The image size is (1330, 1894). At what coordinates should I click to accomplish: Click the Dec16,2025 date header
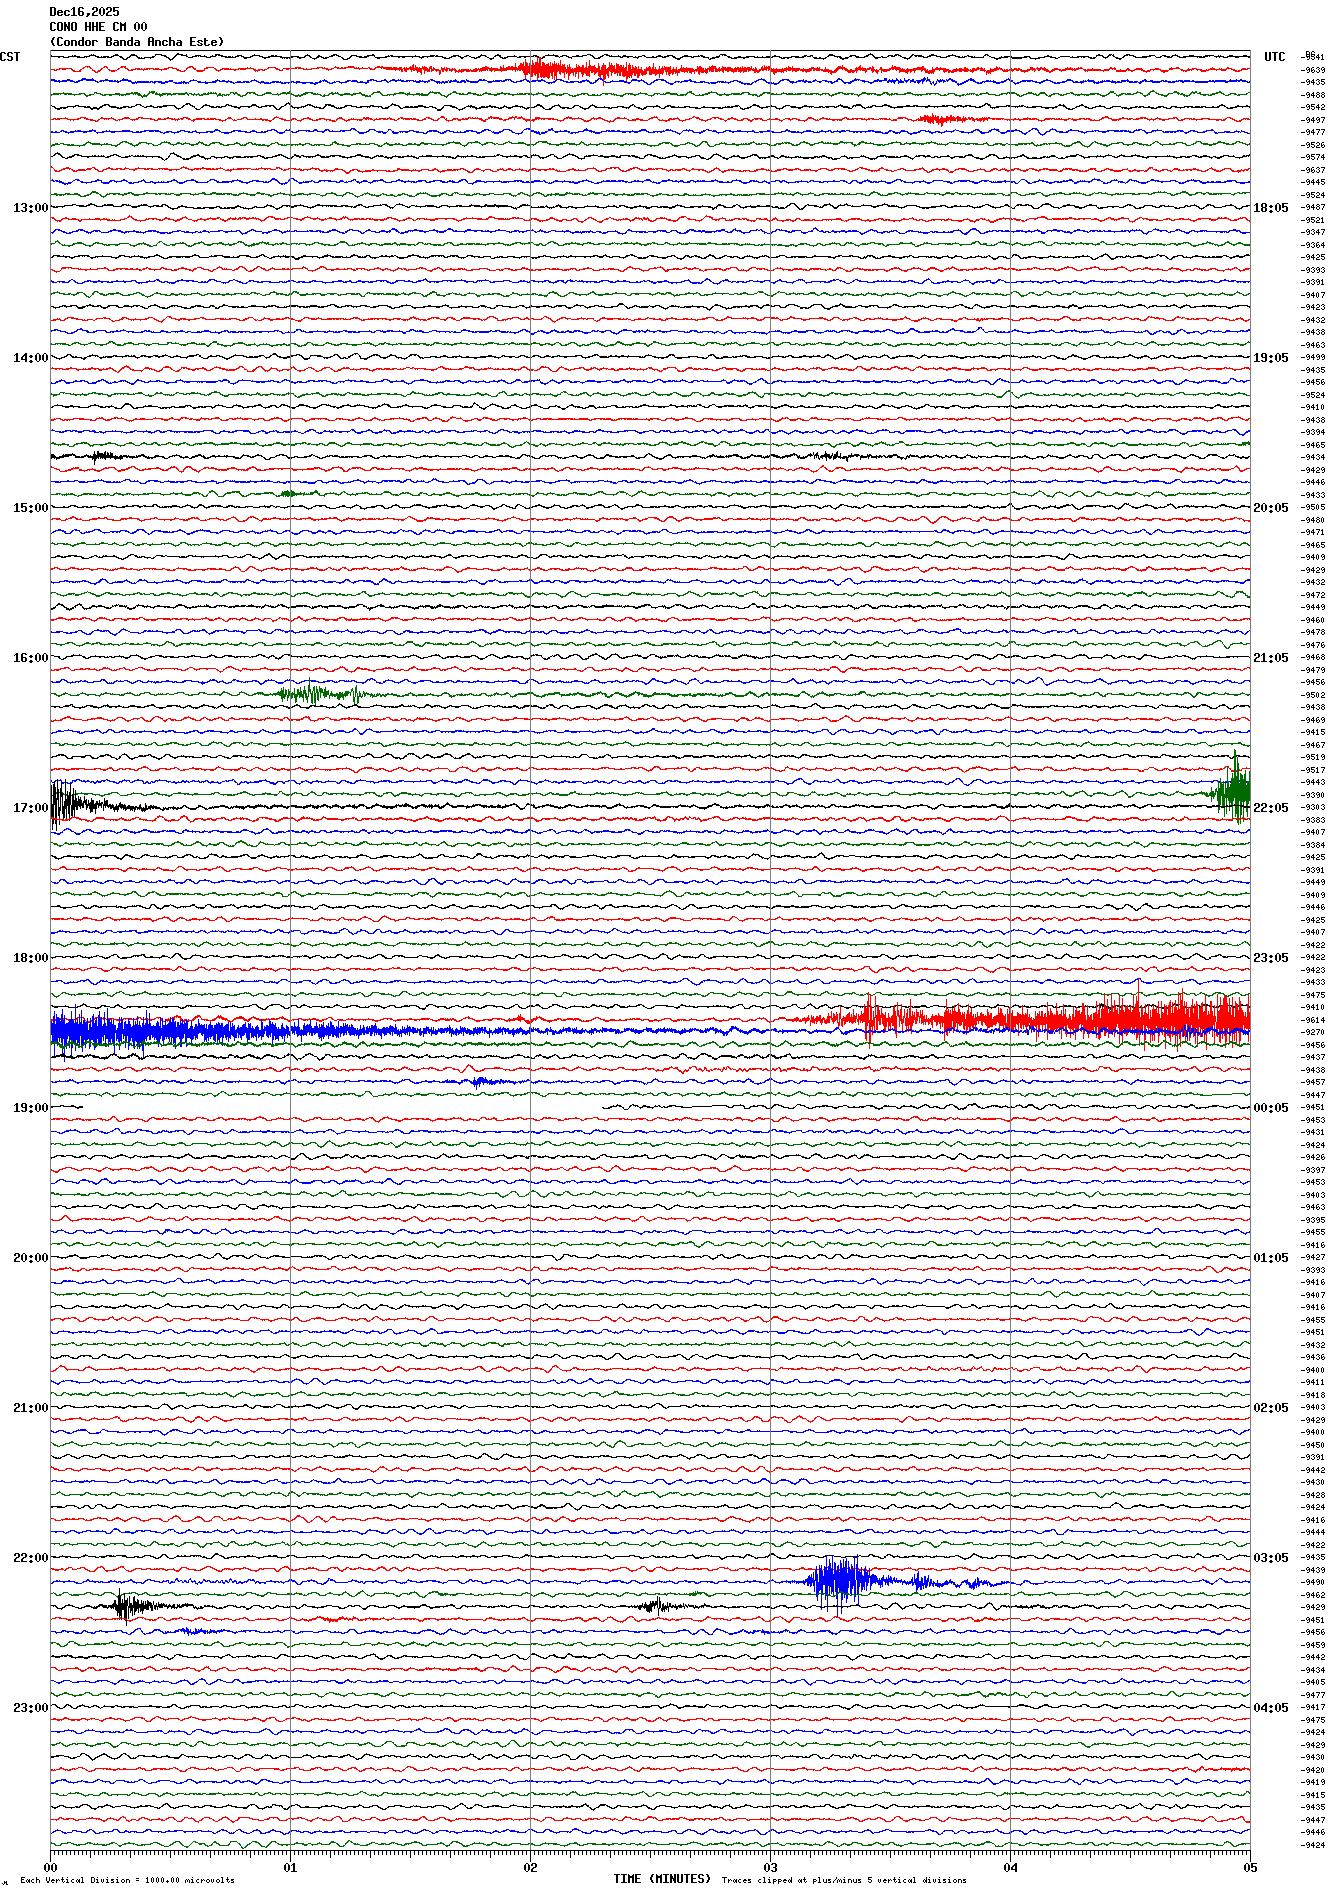point(84,12)
